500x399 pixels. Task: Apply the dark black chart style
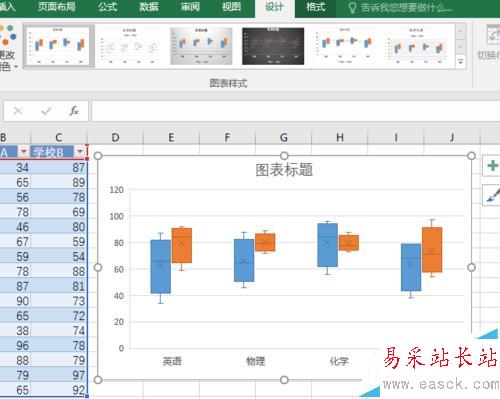[273, 46]
